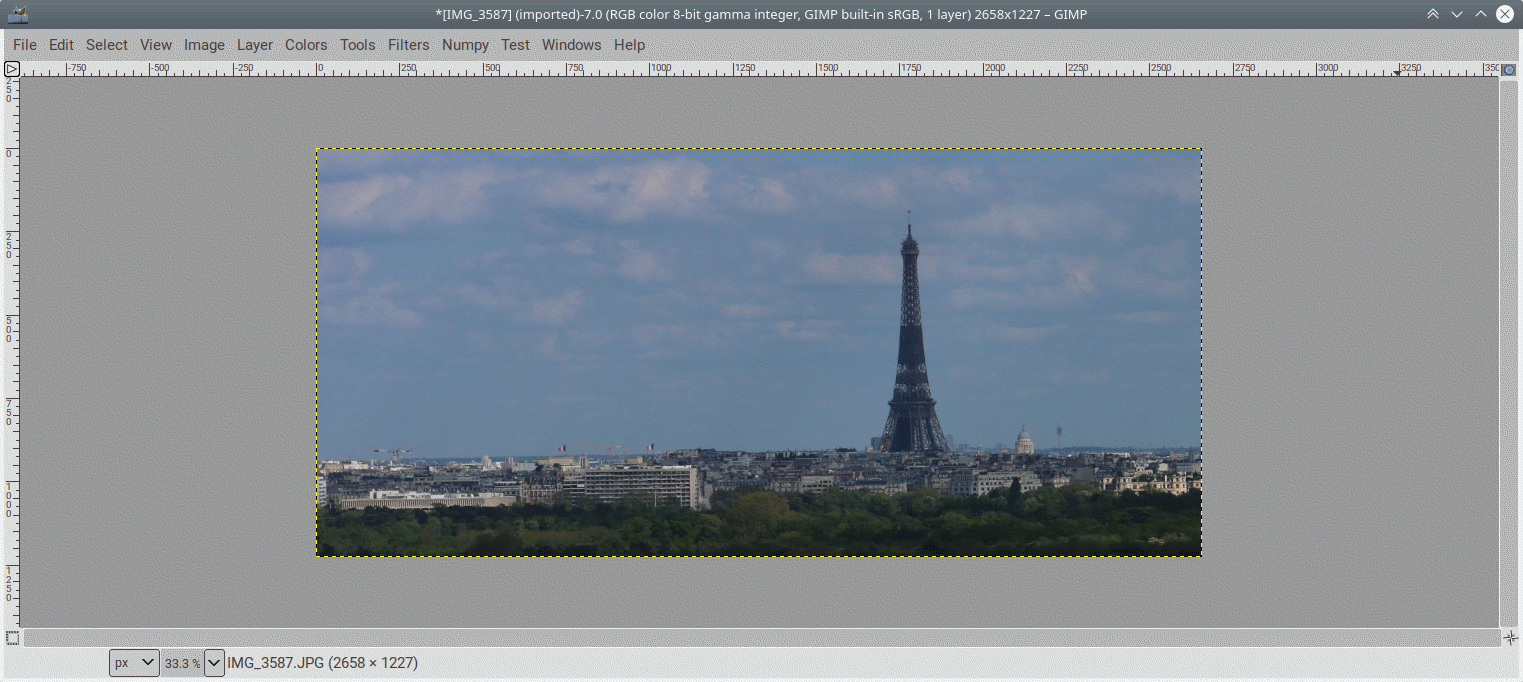Open the Layer menu
Viewport: 1523px width, 682px height.
click(255, 45)
